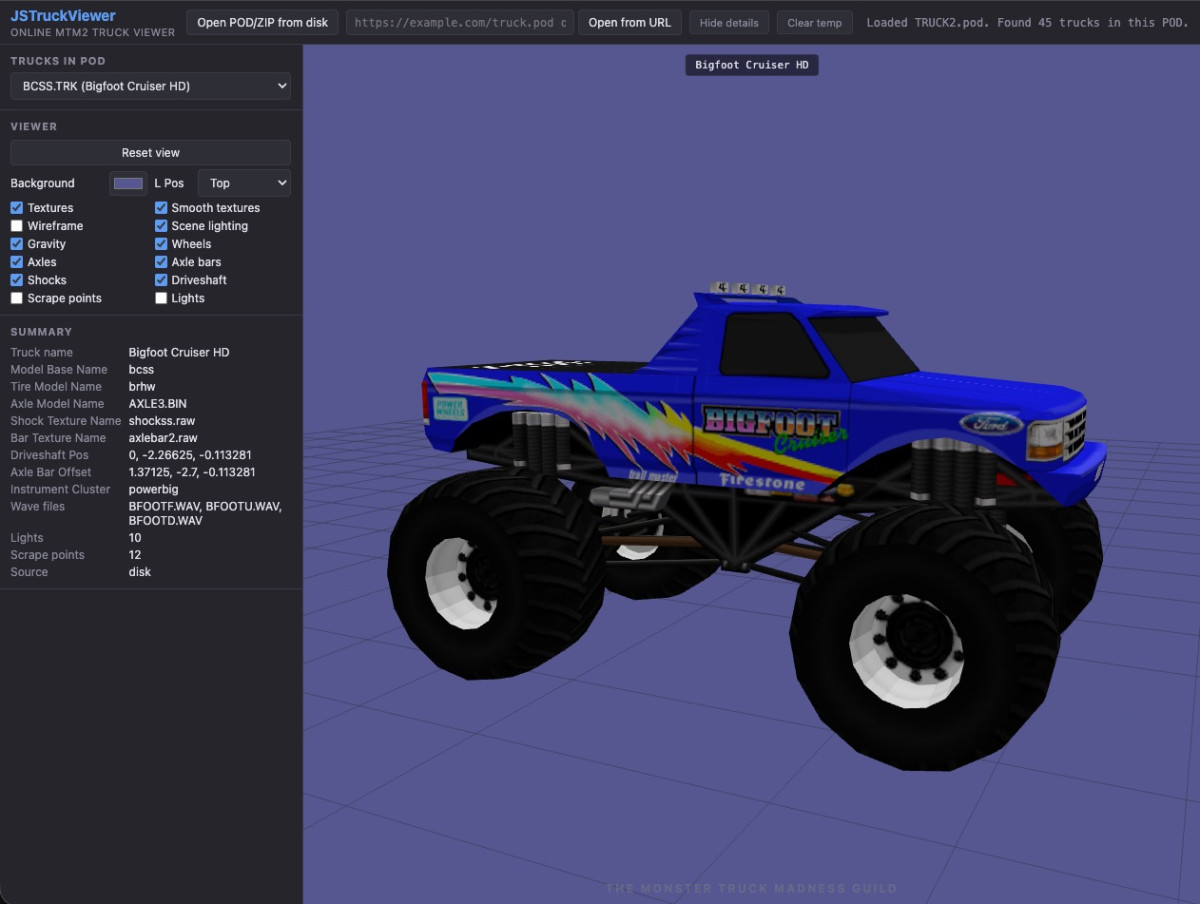Open the Trucks in POD dropdown

point(151,86)
